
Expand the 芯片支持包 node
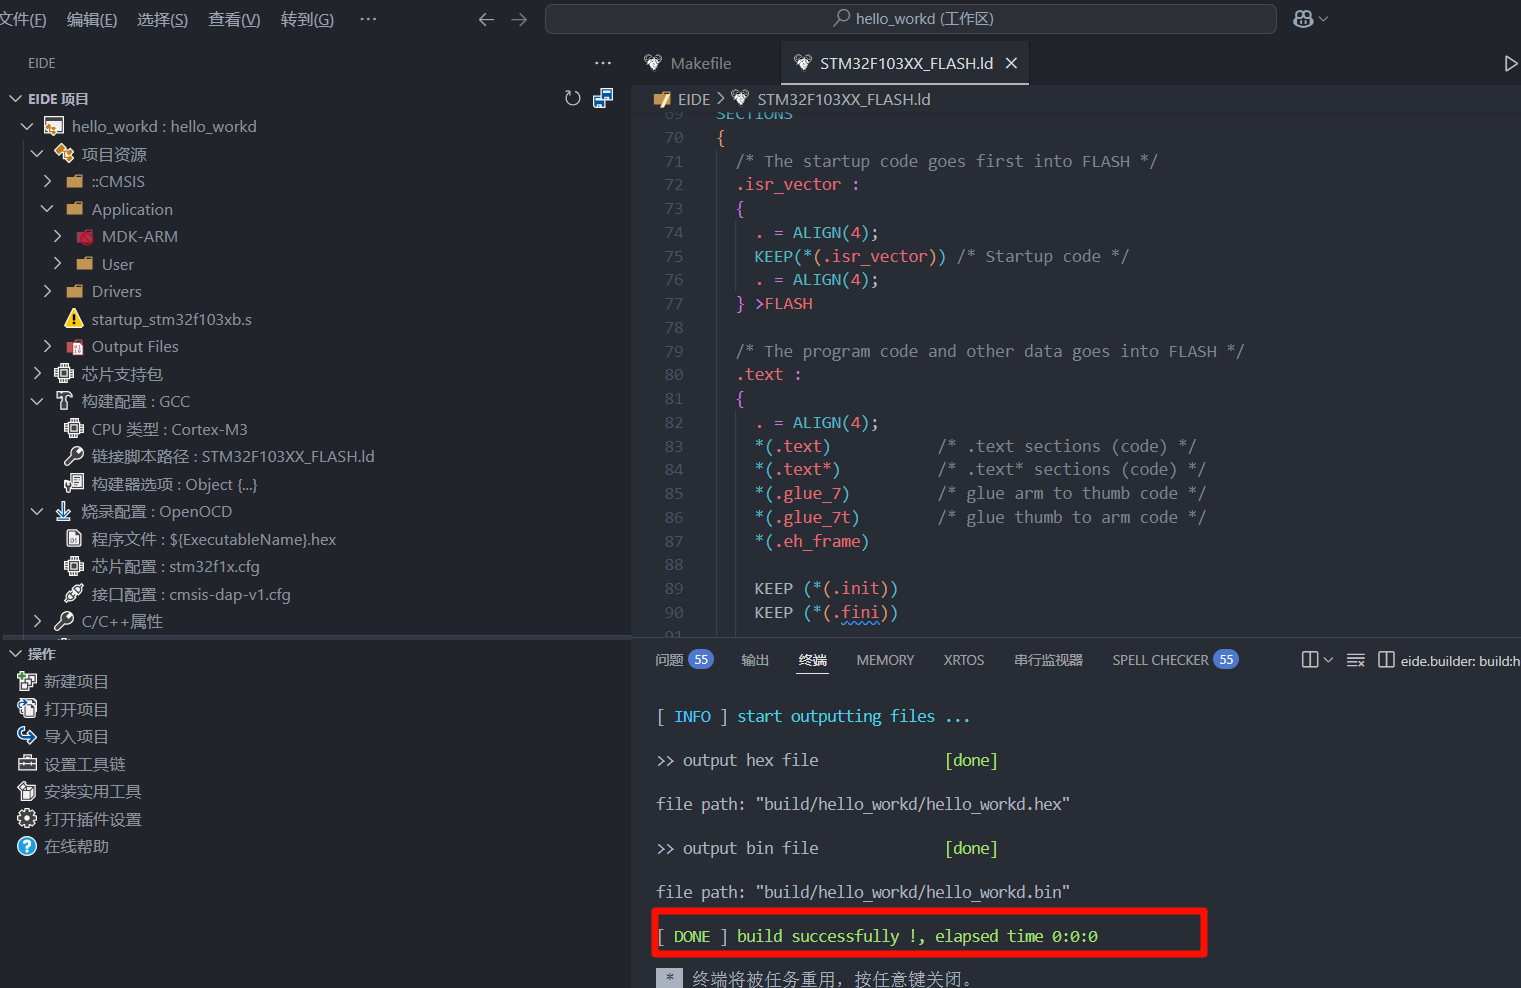coord(37,374)
